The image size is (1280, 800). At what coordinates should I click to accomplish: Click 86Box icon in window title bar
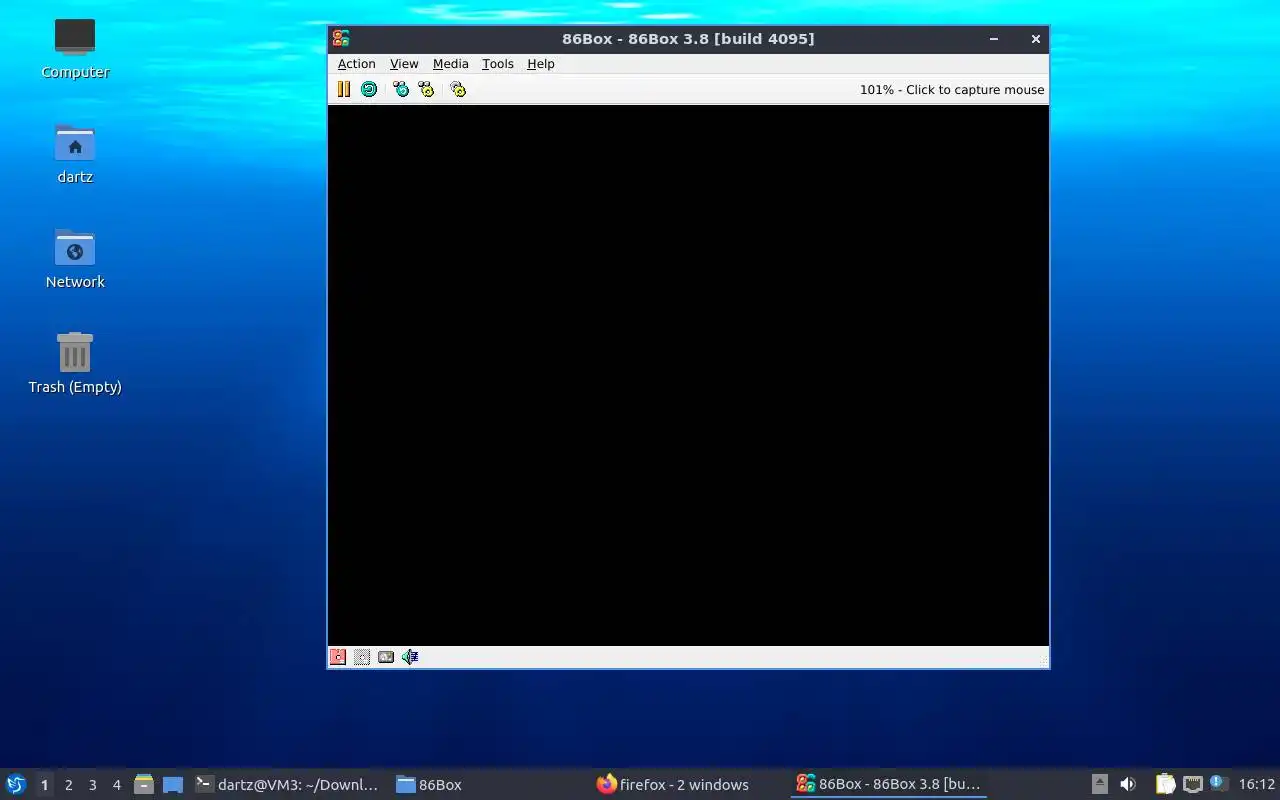point(341,39)
